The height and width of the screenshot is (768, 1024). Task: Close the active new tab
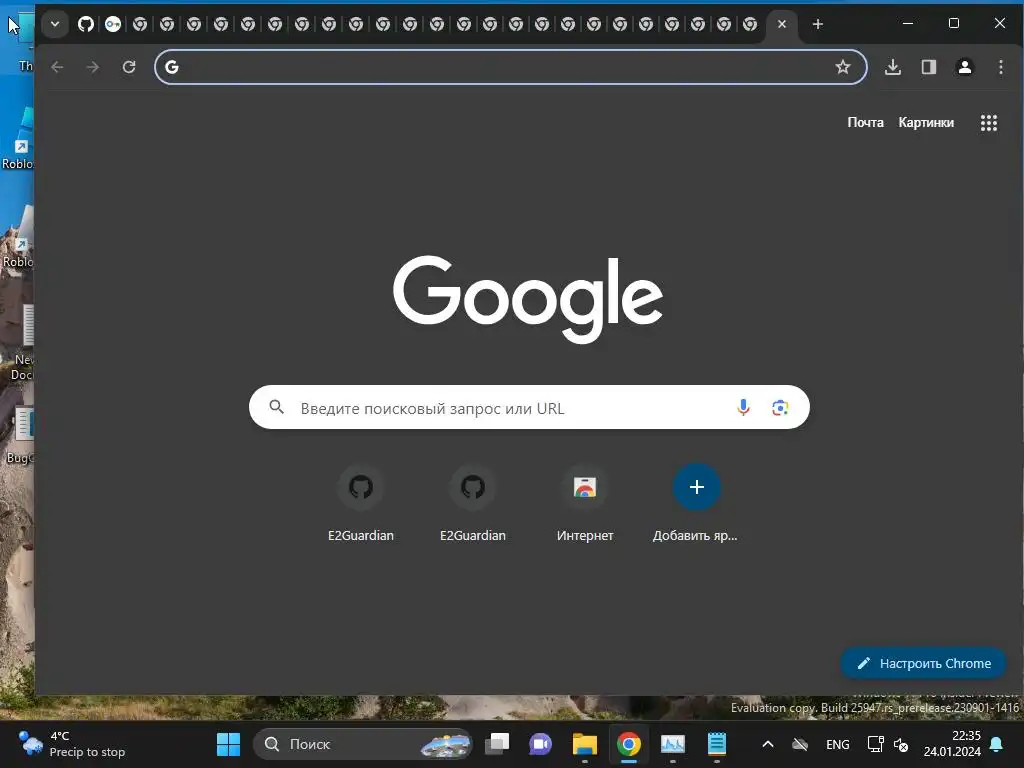[x=782, y=24]
